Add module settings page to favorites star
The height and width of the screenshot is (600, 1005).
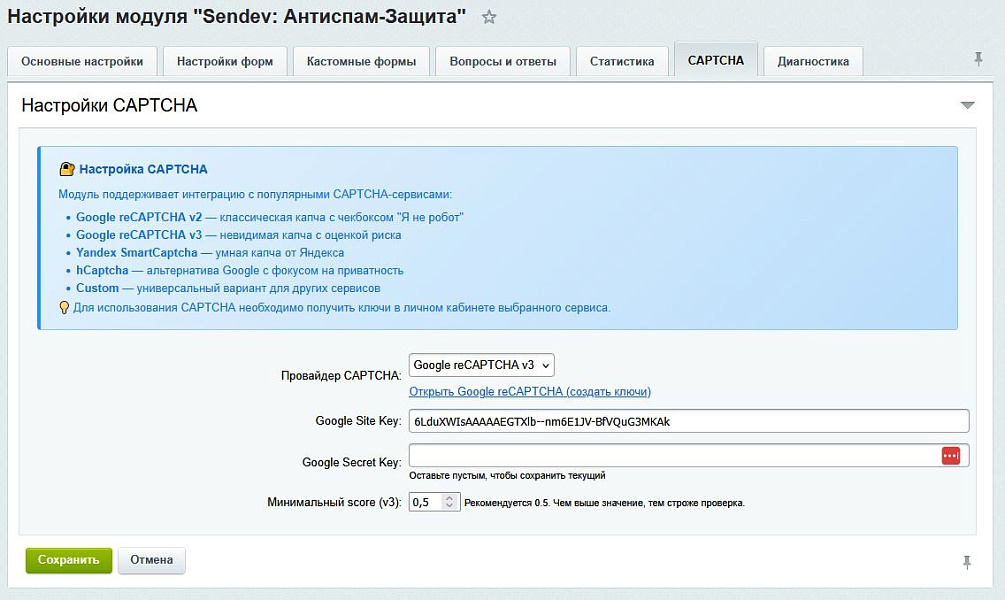click(488, 18)
